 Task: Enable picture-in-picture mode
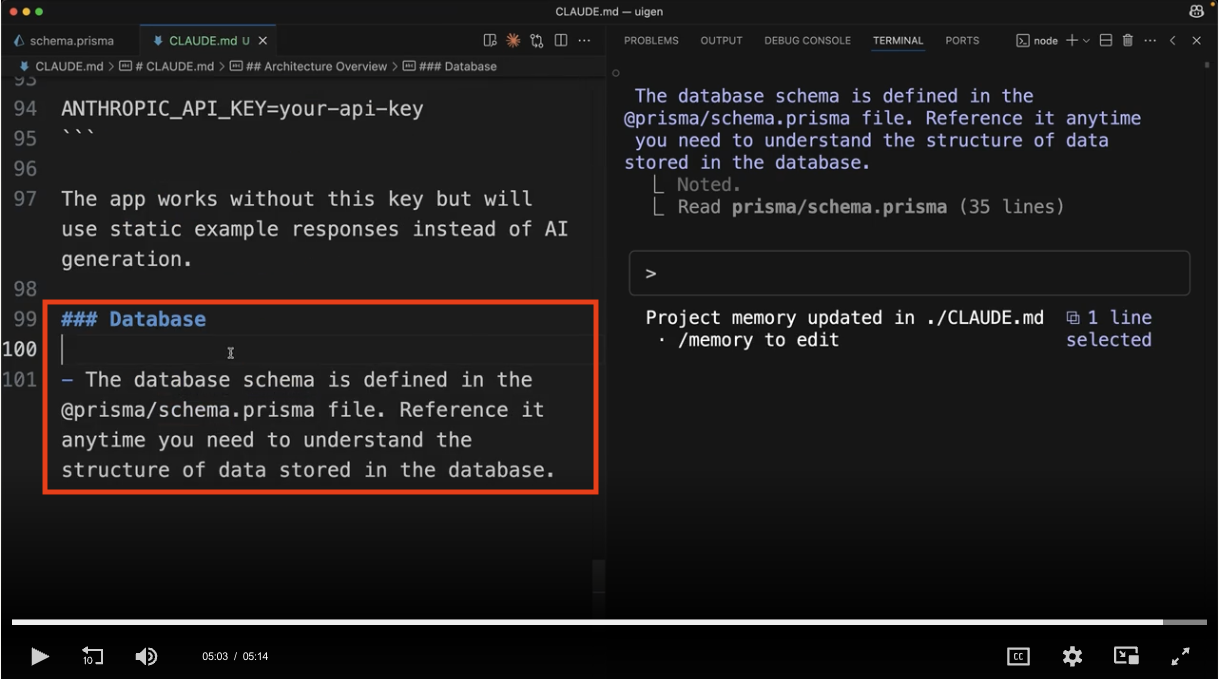(1126, 656)
